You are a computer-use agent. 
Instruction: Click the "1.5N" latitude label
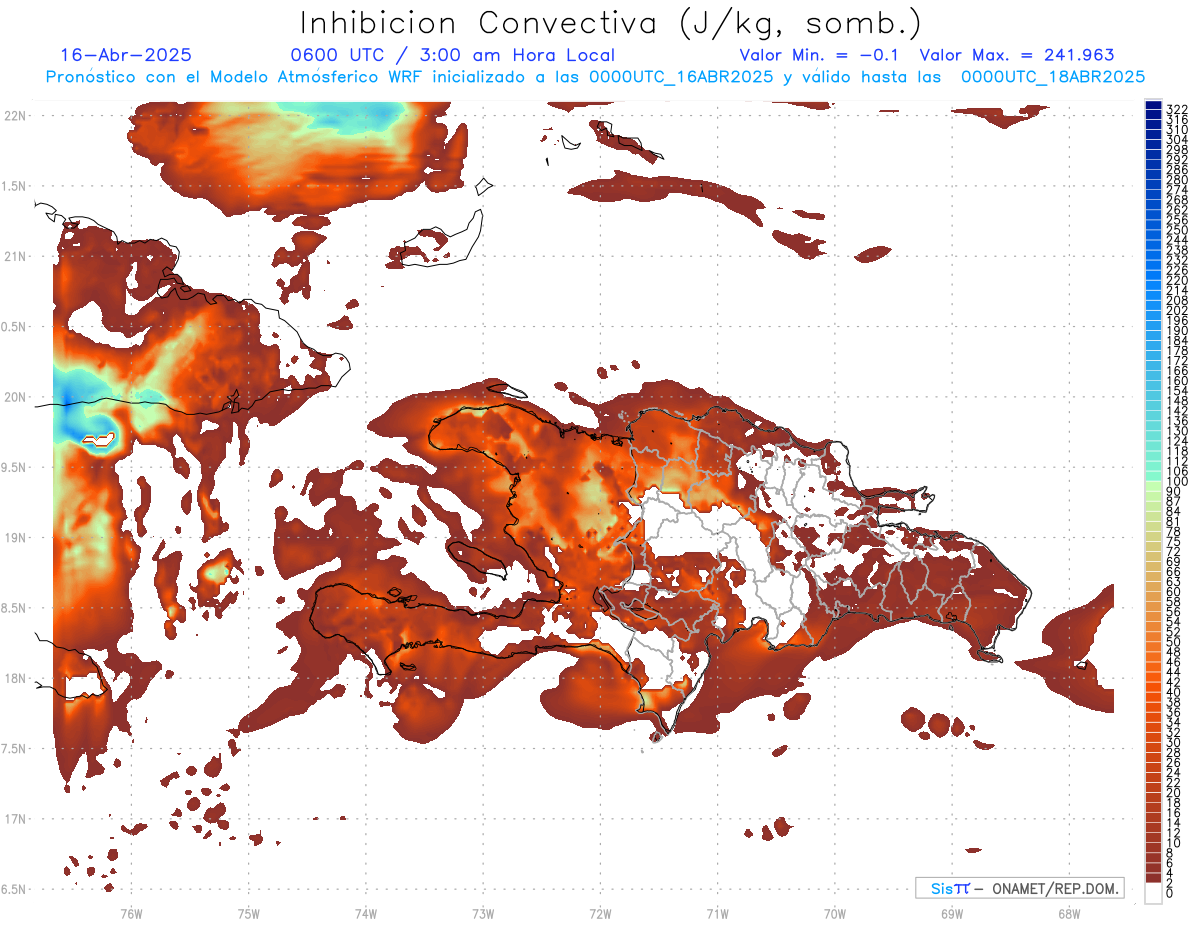pos(15,186)
